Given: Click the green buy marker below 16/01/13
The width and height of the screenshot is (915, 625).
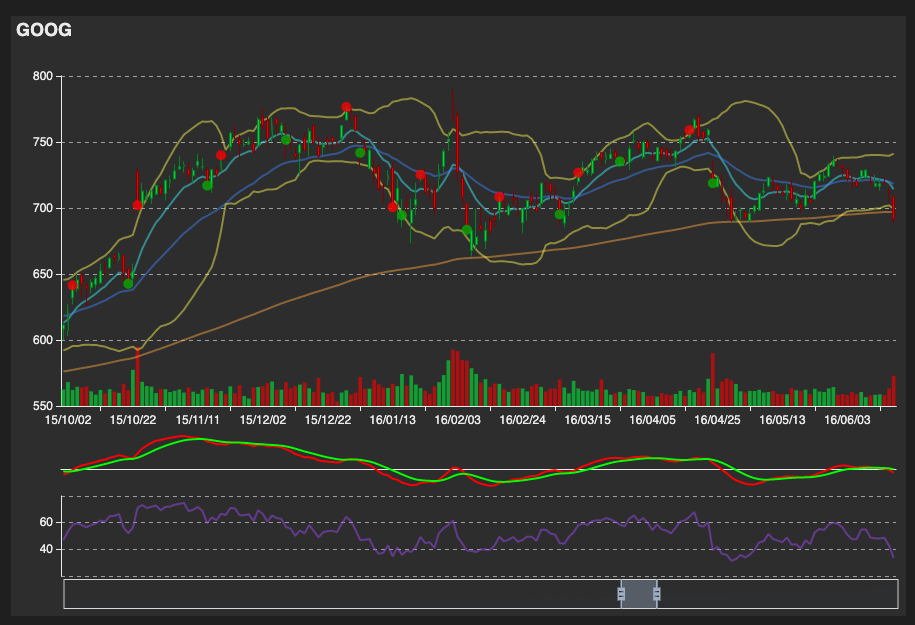Looking at the screenshot, I should (402, 215).
